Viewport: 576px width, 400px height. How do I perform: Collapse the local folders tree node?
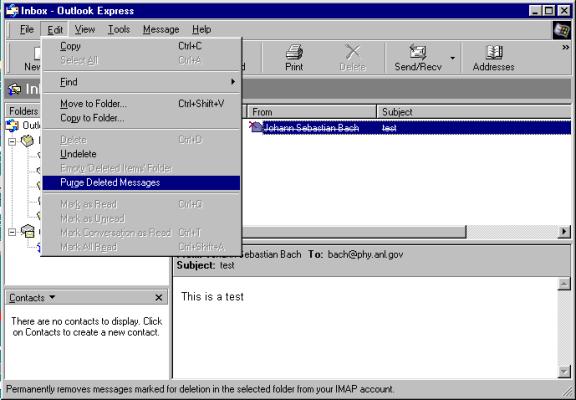pos(12,141)
